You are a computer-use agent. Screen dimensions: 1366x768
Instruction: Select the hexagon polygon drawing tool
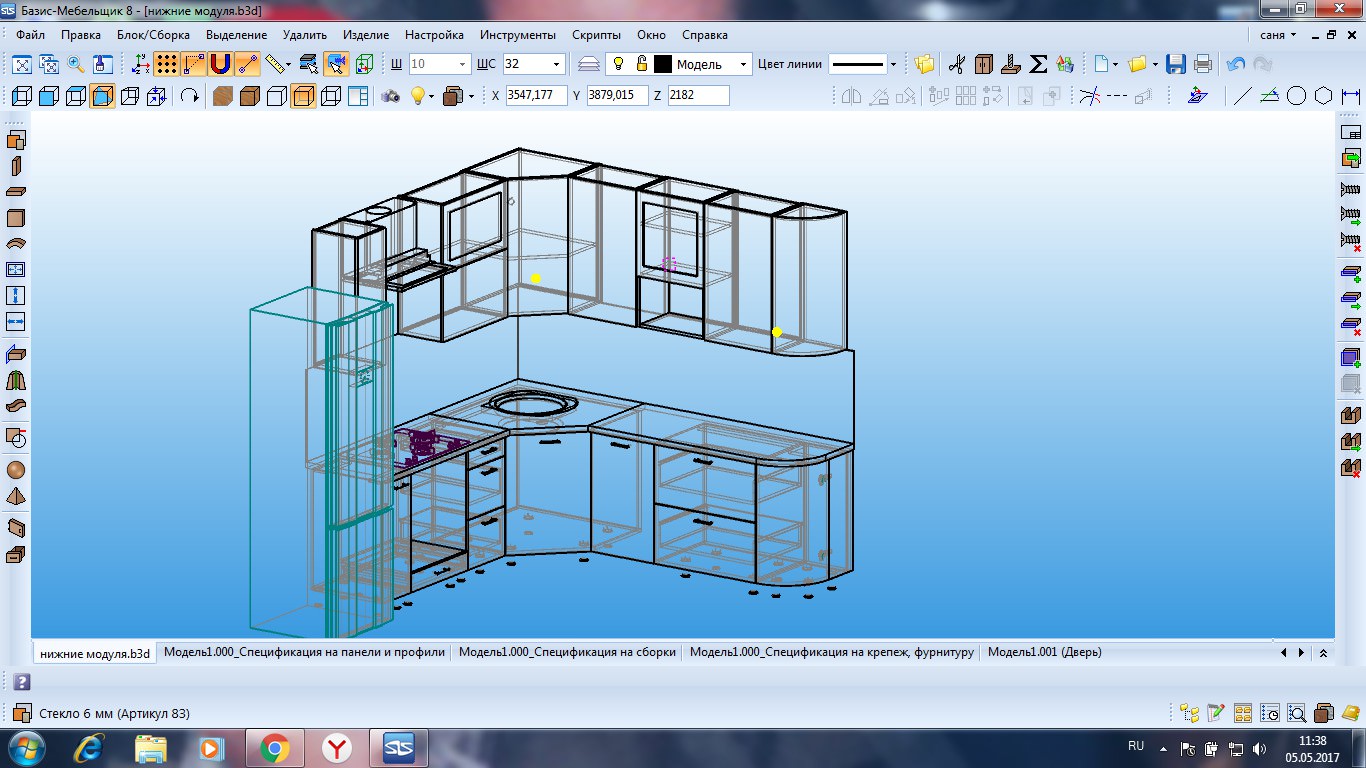[1324, 96]
